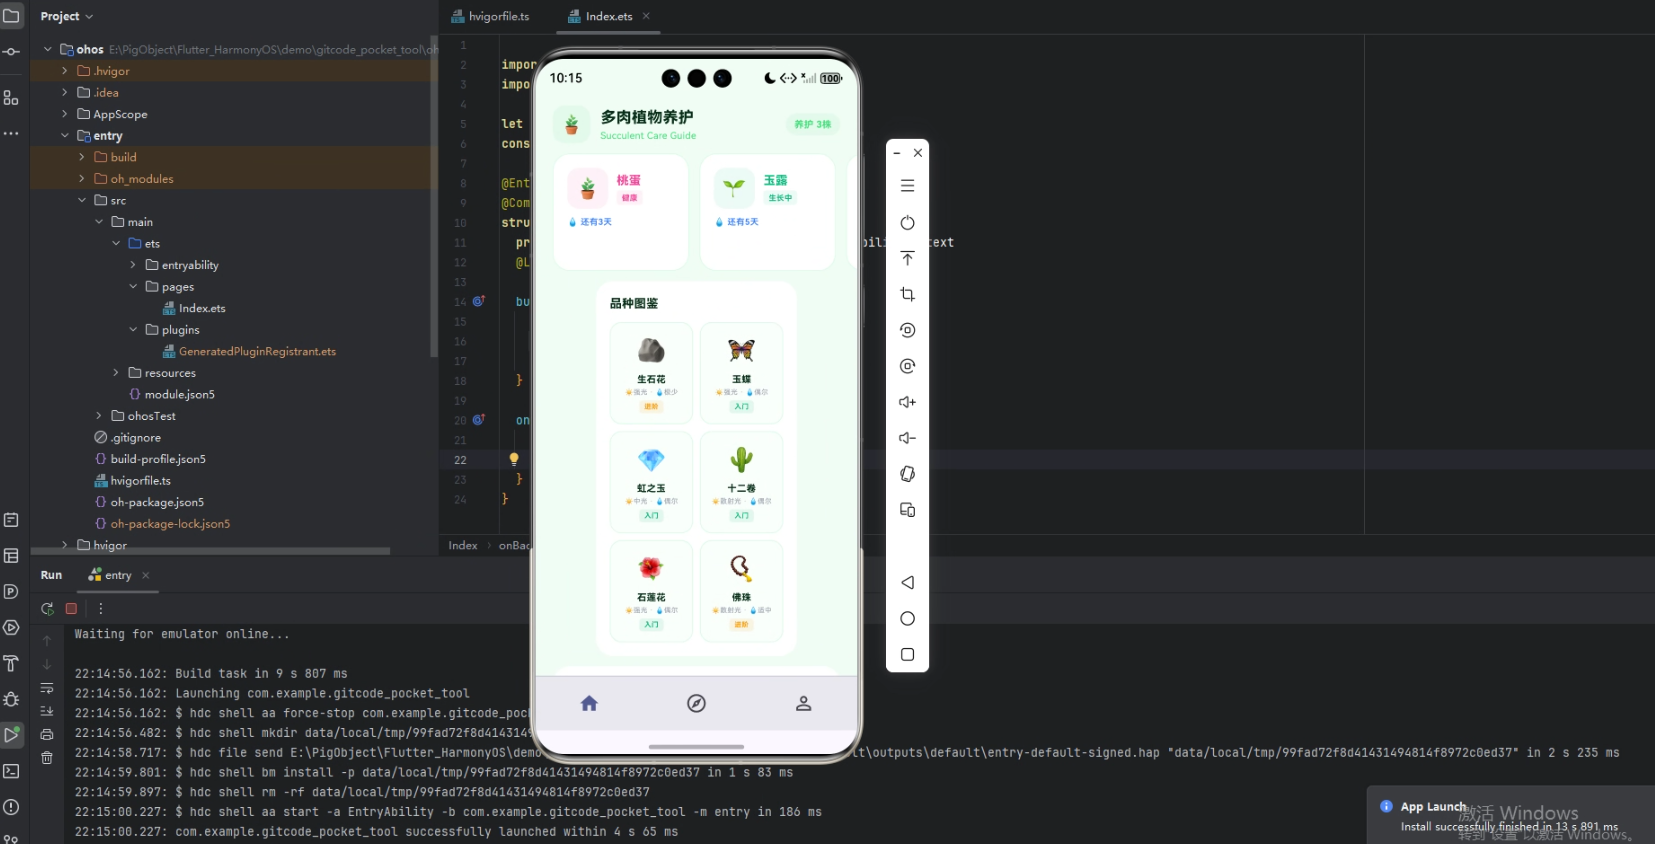Click the intention bulb icon on line 22

514,460
